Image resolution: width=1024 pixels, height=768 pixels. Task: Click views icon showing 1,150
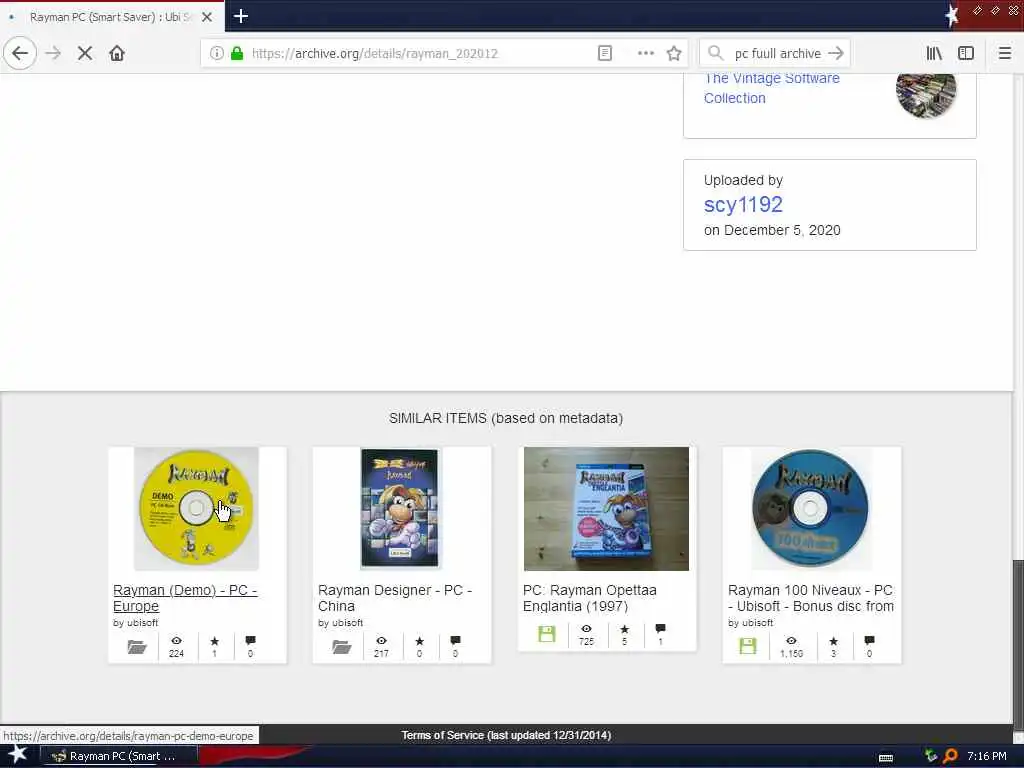coord(792,641)
